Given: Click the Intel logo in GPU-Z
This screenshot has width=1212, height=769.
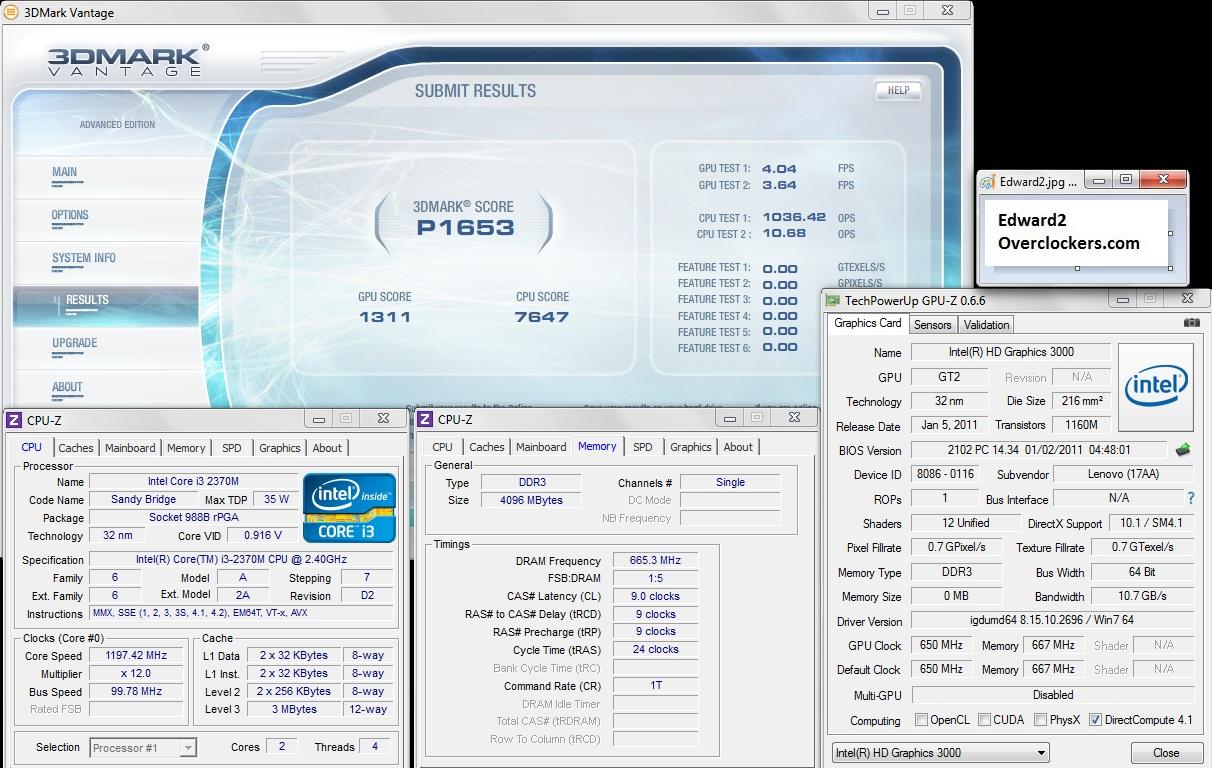Looking at the screenshot, I should (x=1155, y=388).
